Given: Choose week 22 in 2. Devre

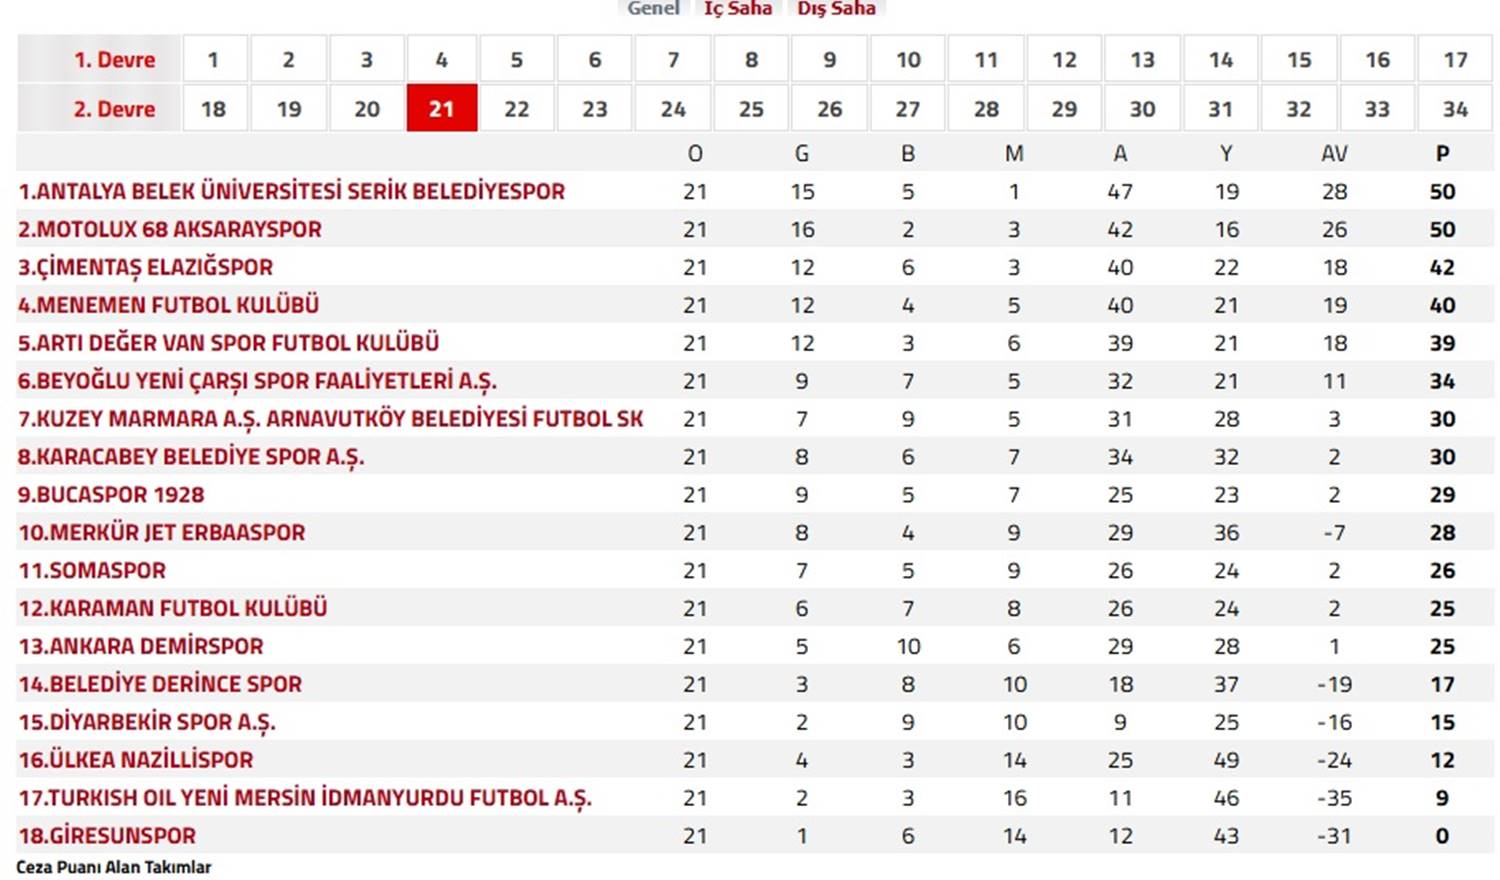Looking at the screenshot, I should pyautogui.click(x=517, y=108).
